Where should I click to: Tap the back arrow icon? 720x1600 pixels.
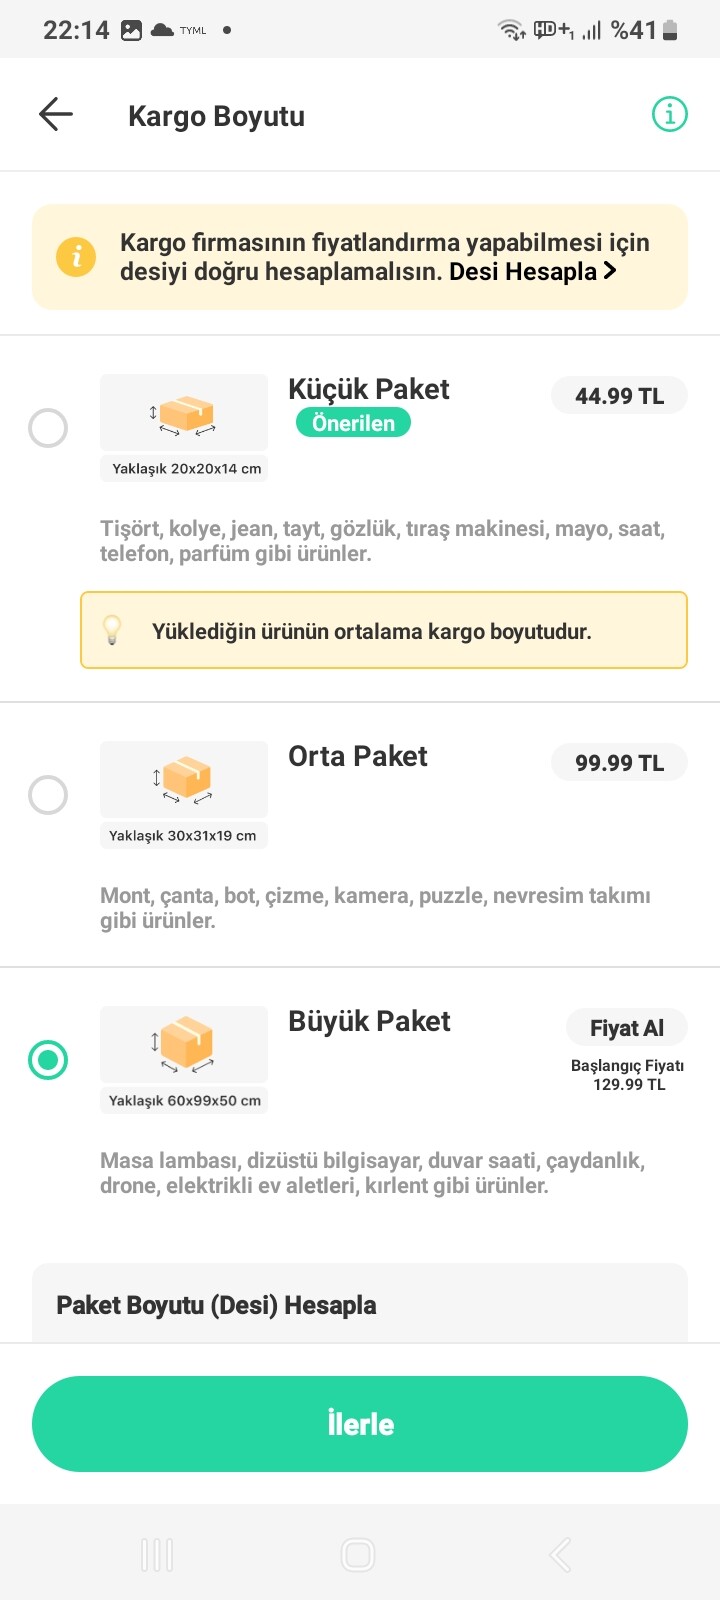tap(56, 115)
